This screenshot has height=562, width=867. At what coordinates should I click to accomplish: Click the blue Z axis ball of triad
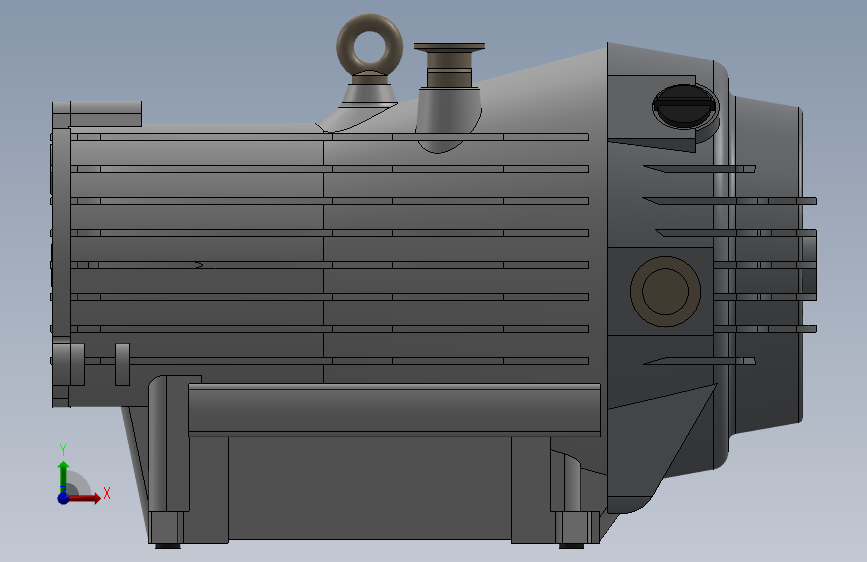(x=64, y=498)
